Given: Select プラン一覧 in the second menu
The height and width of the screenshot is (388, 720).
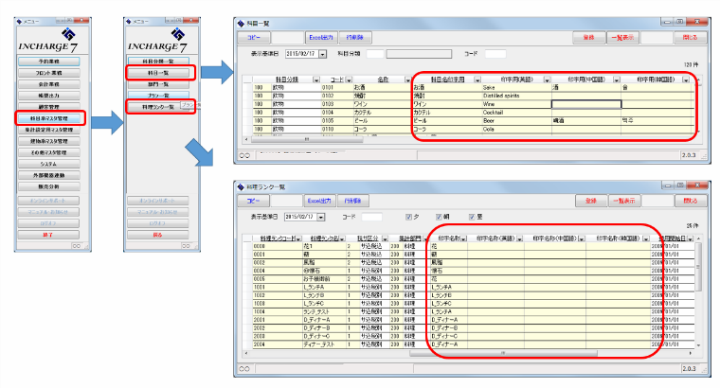Looking at the screenshot, I should [158, 96].
